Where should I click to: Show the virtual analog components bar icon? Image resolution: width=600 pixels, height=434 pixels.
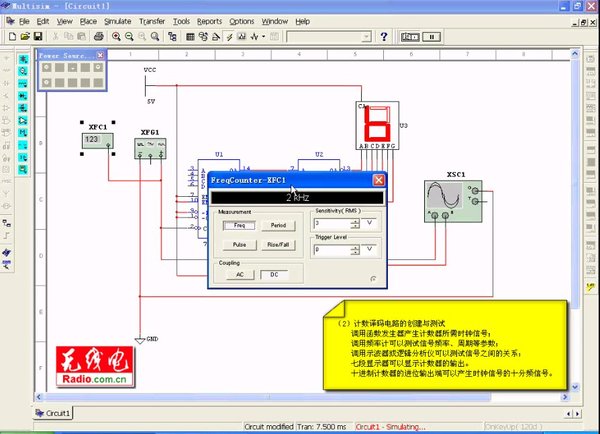23,120
